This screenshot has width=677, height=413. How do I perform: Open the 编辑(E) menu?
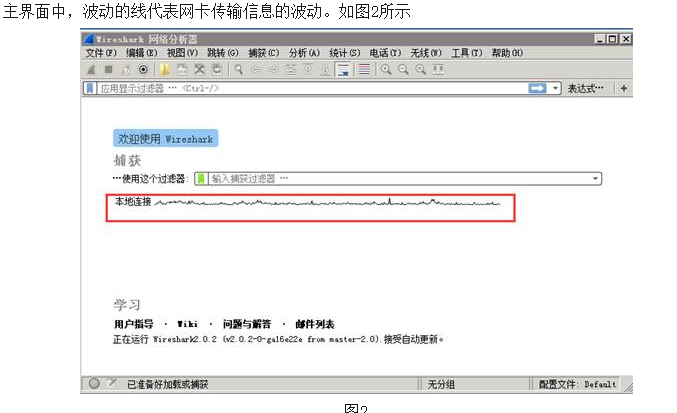click(x=141, y=53)
